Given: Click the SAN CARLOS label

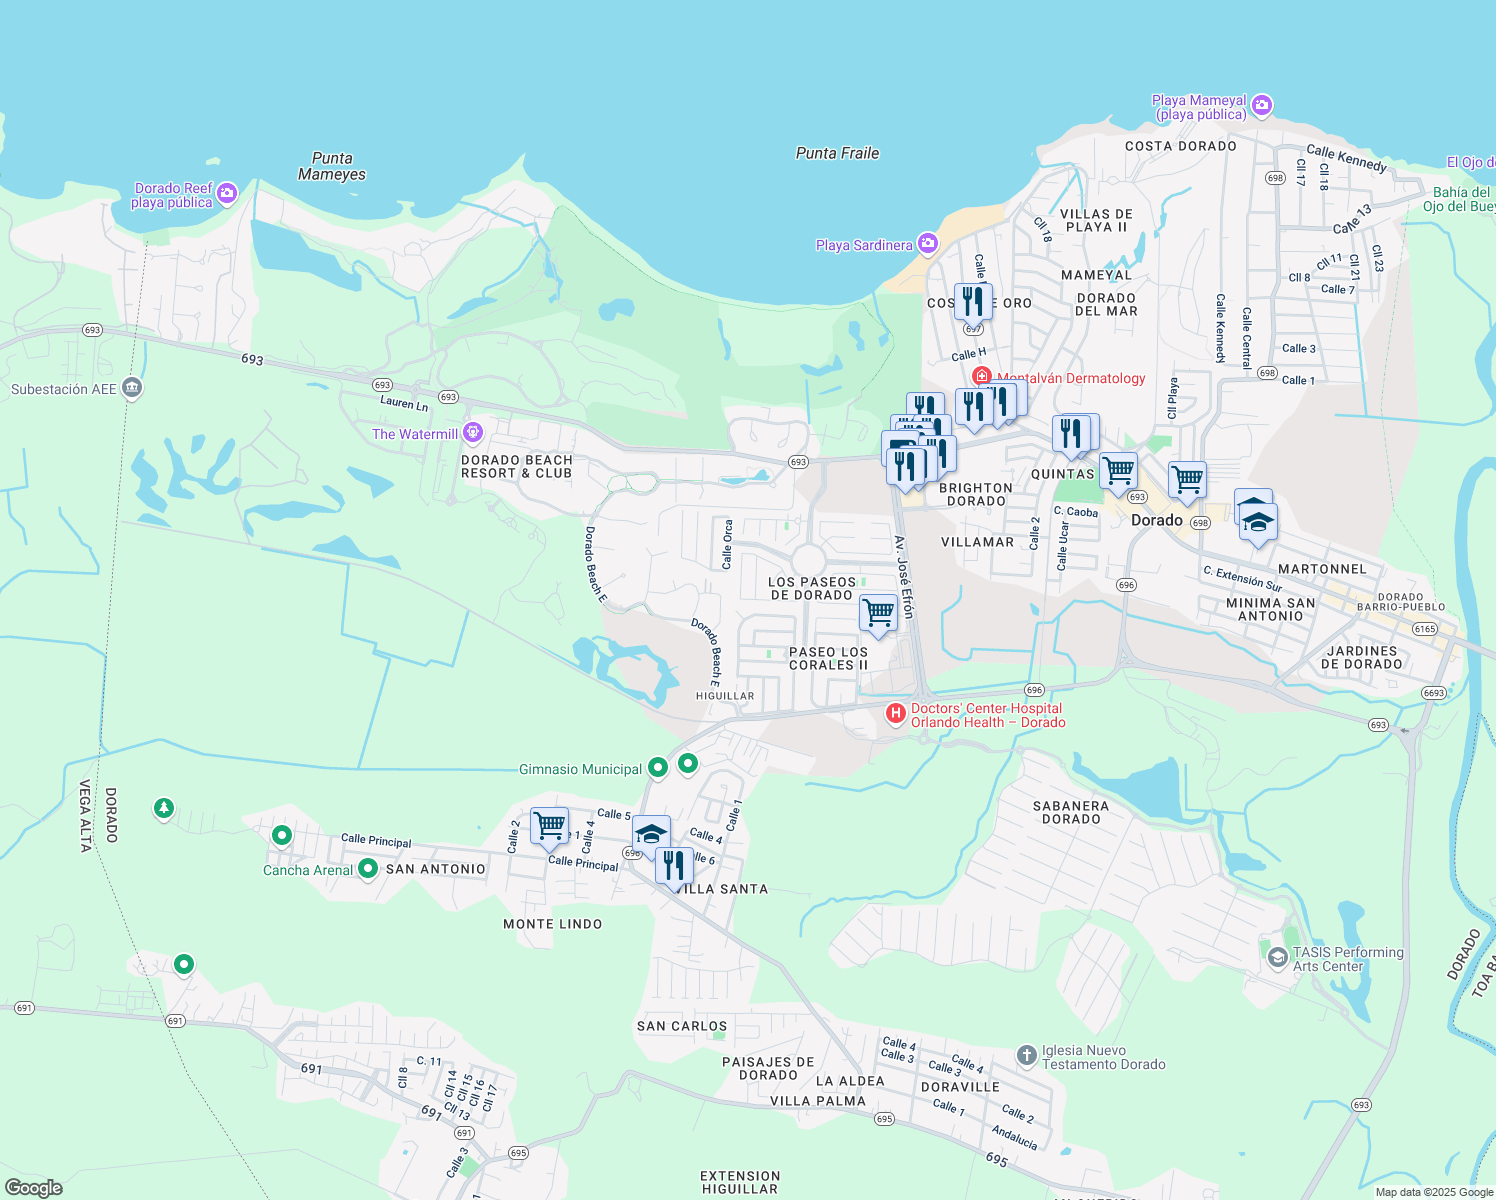Looking at the screenshot, I should (x=682, y=1026).
